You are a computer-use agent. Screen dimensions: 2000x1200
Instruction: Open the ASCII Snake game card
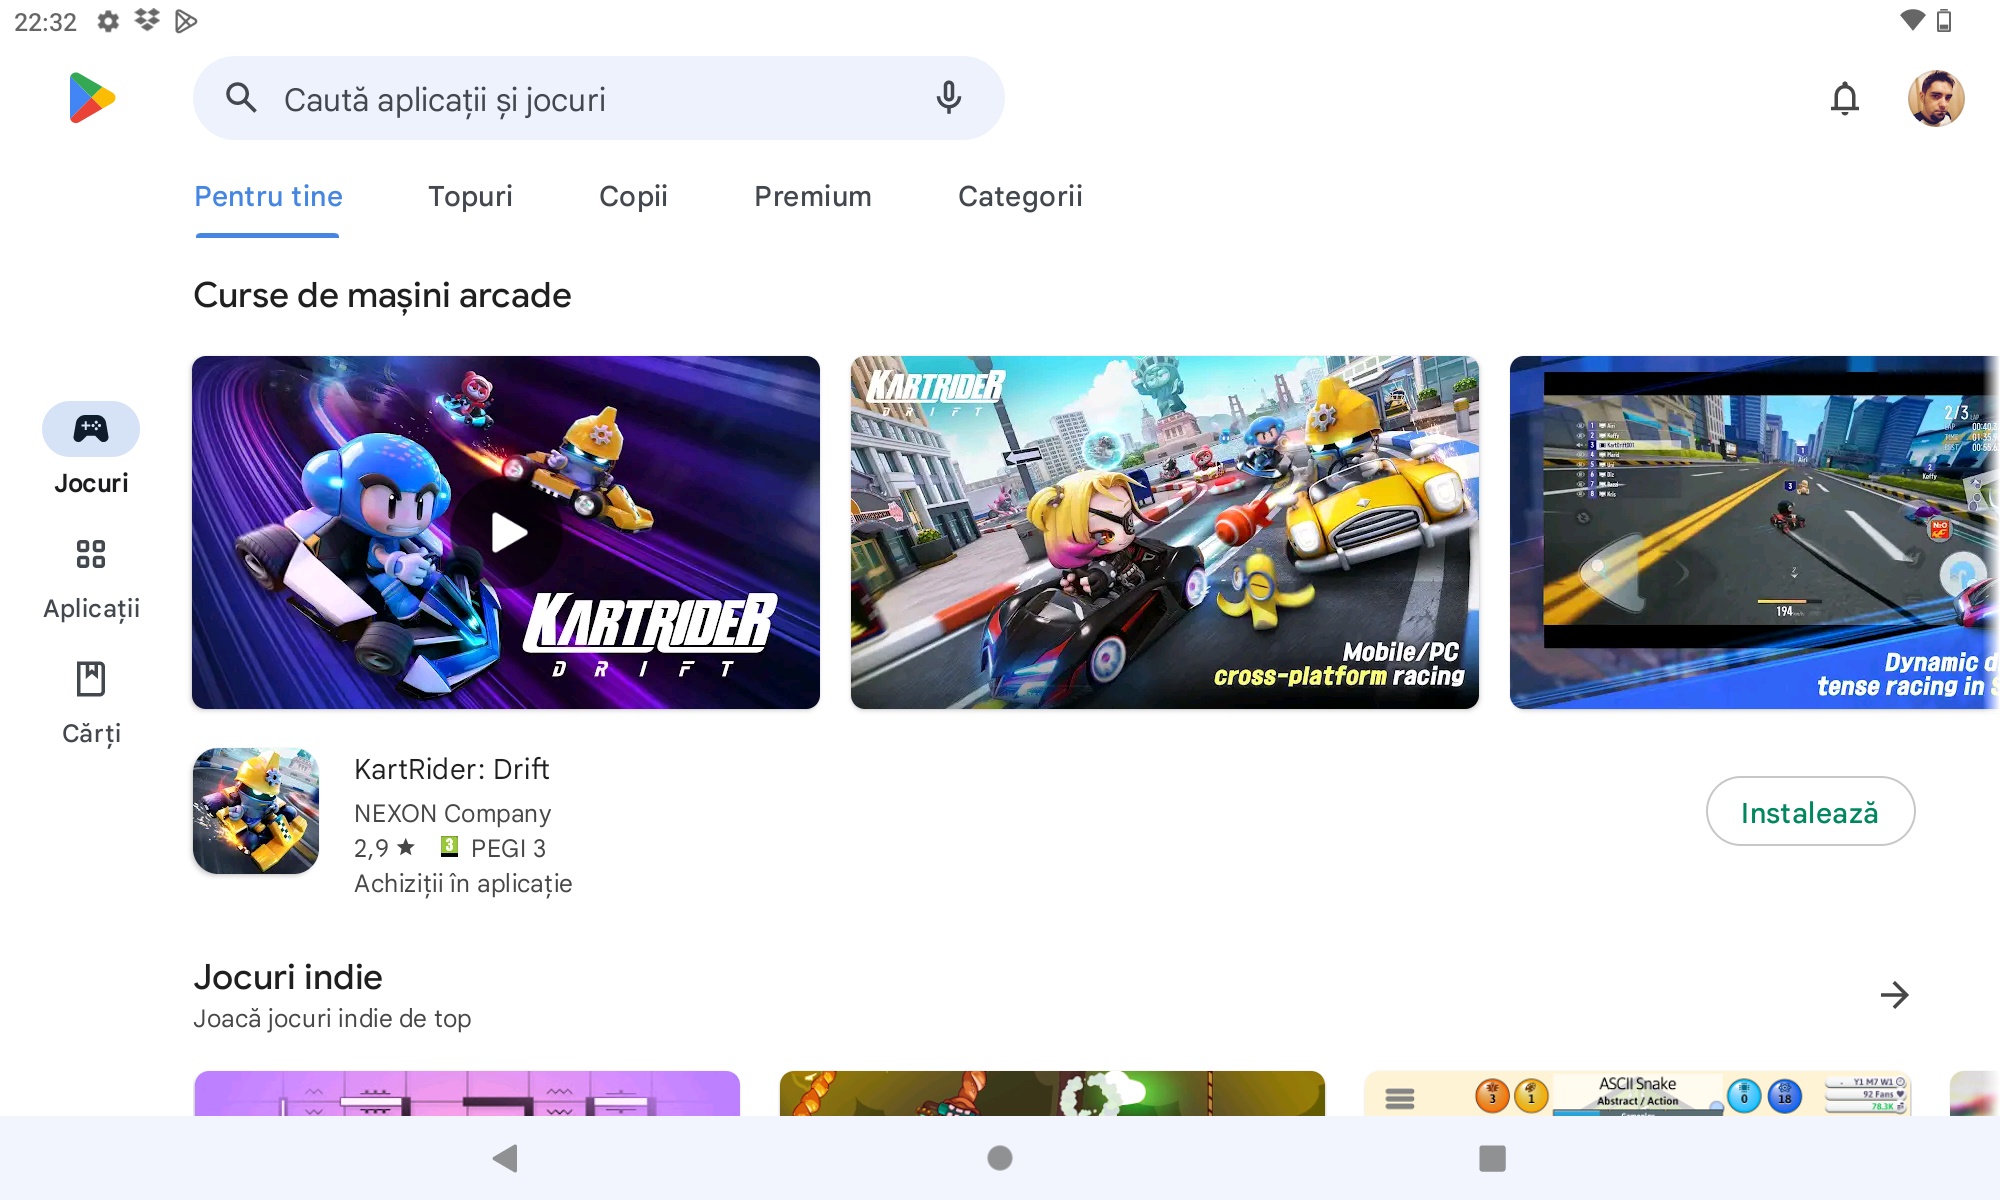(1638, 1093)
